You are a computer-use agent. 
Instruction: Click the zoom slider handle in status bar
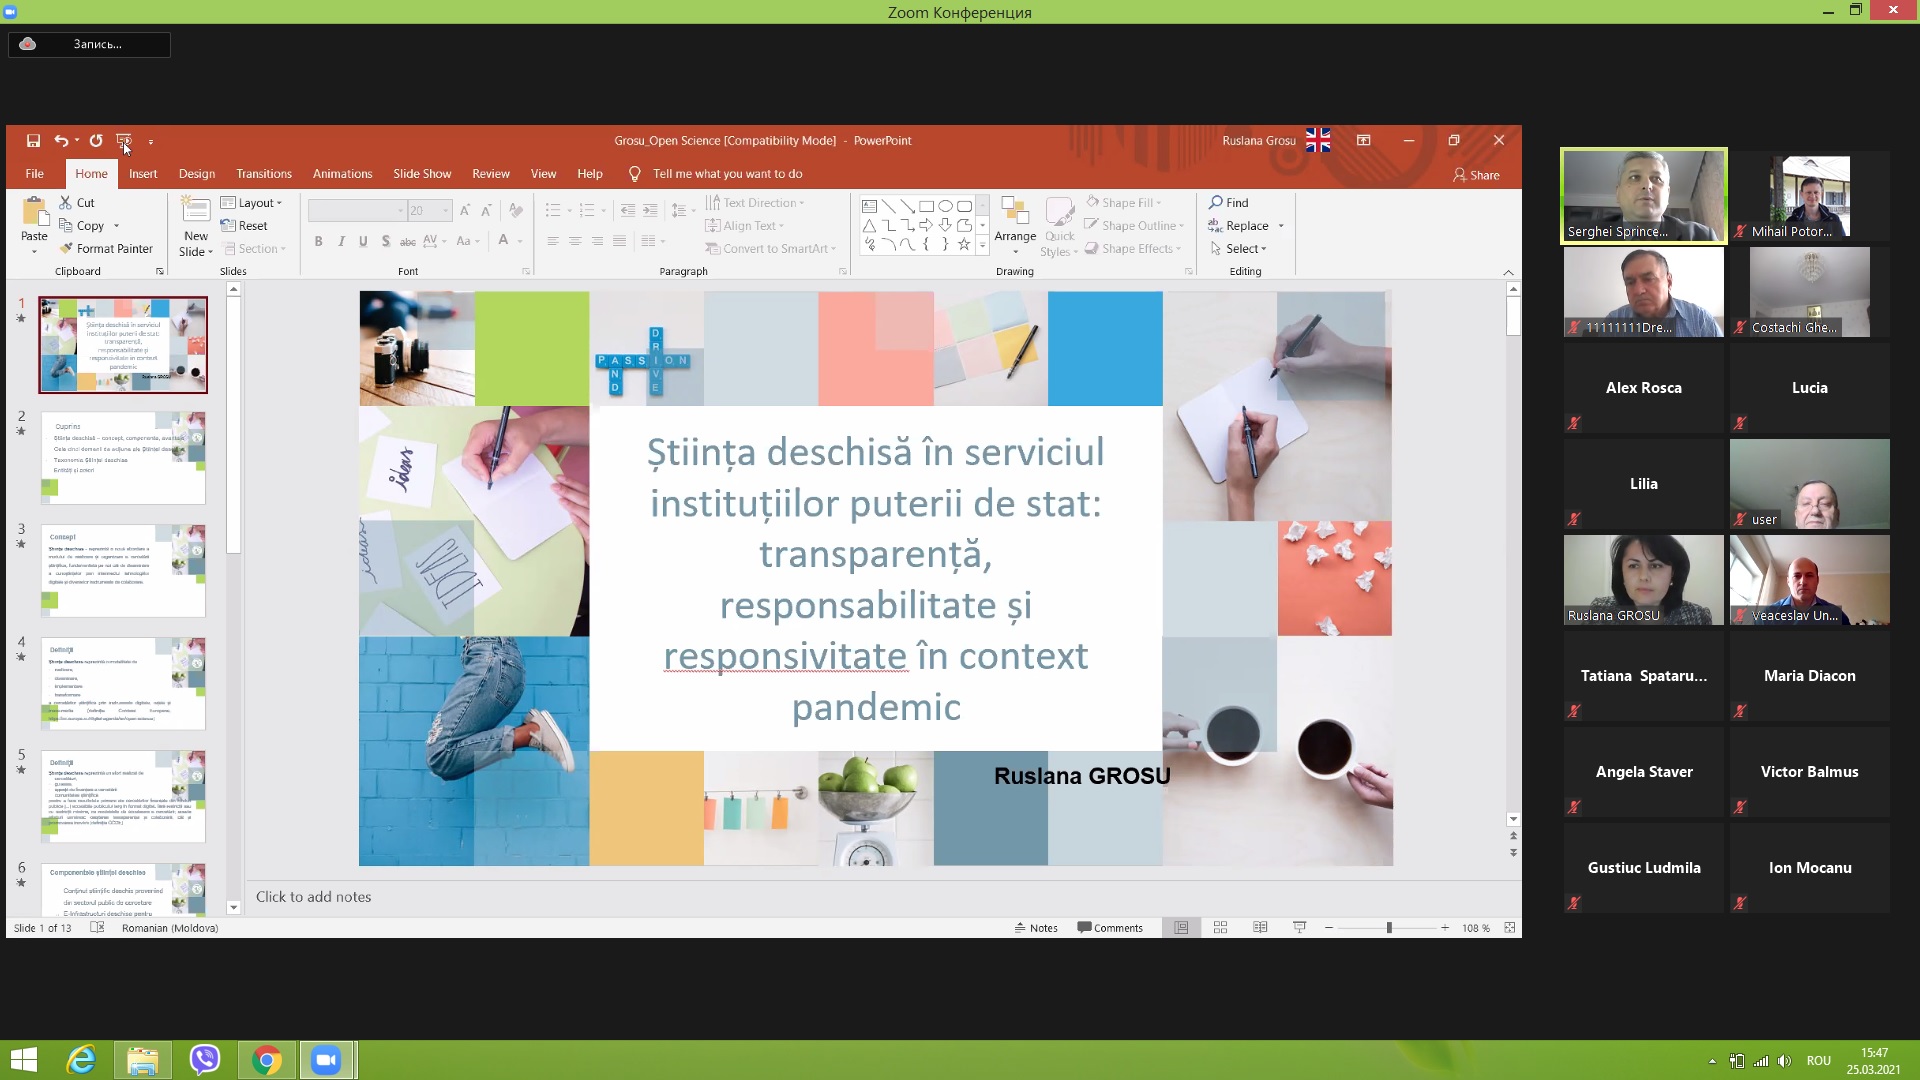click(x=1389, y=928)
